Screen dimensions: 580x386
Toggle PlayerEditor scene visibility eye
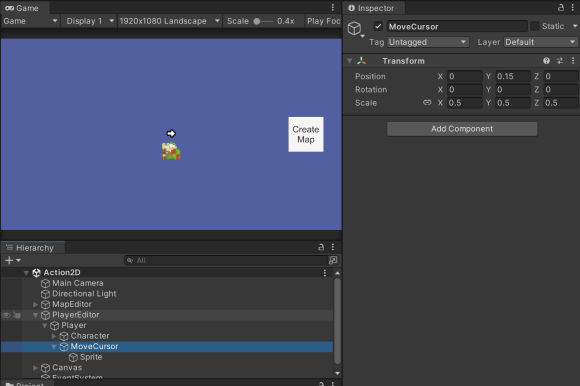click(x=6, y=315)
